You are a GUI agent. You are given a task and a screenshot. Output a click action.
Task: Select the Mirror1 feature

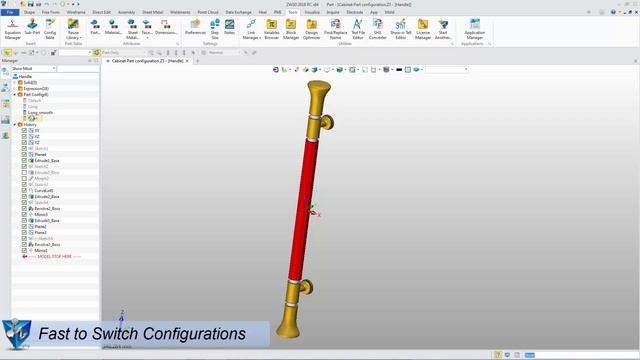(41, 251)
